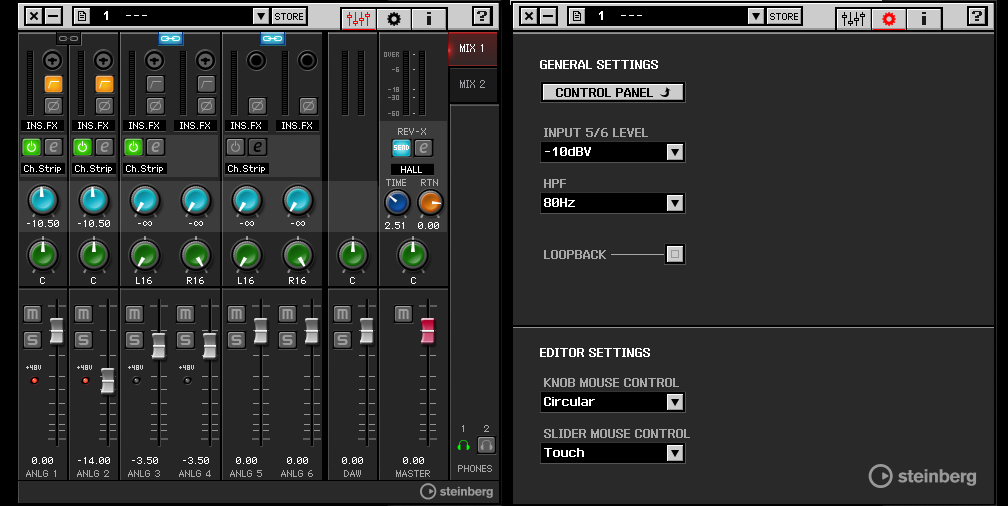Click ANLG 2 fader handle
The image size is (1008, 506).
(x=107, y=381)
